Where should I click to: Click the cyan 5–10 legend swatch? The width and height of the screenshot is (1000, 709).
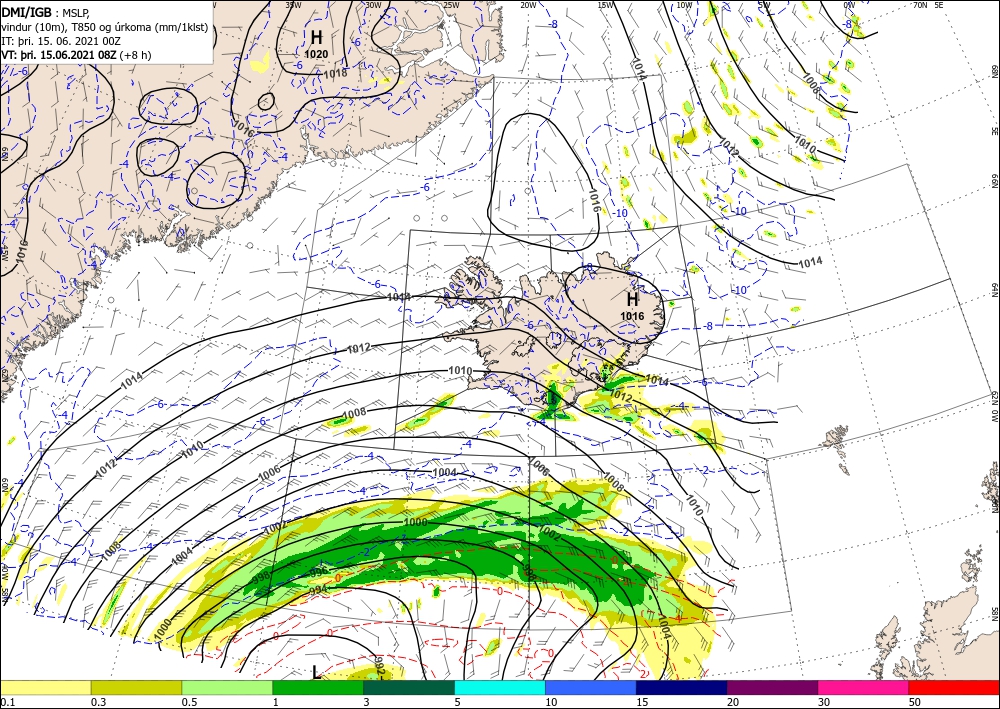pos(500,687)
